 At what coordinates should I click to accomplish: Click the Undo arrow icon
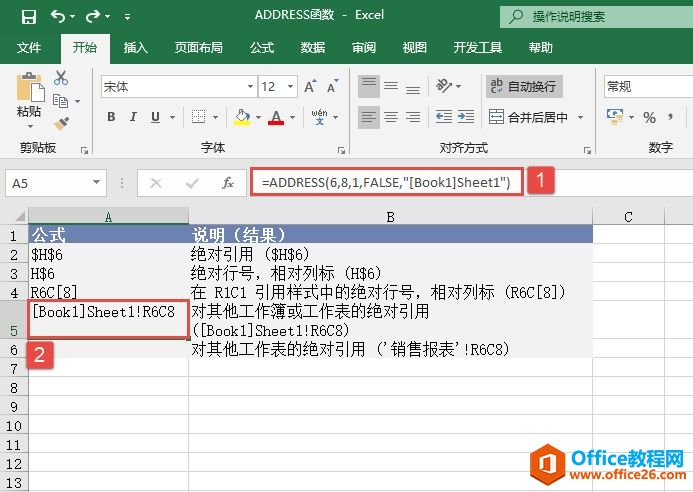[x=57, y=16]
